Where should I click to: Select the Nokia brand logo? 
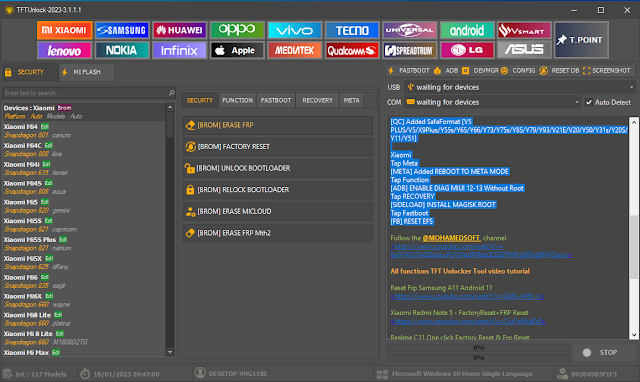pos(122,50)
